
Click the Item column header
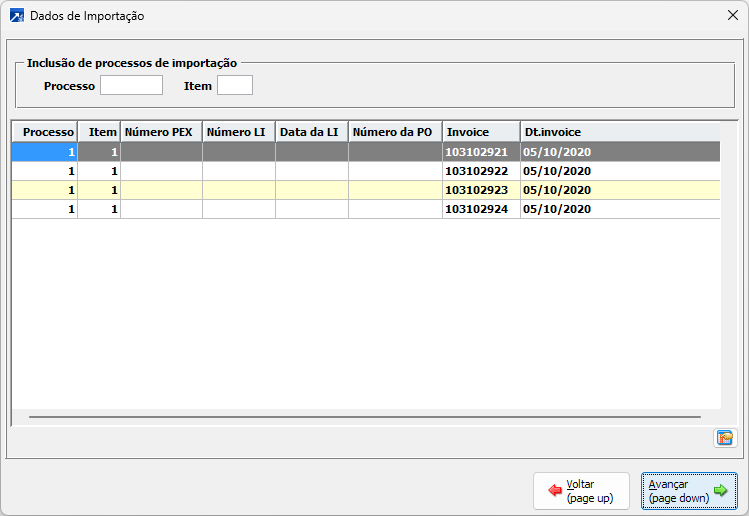pyautogui.click(x=99, y=132)
